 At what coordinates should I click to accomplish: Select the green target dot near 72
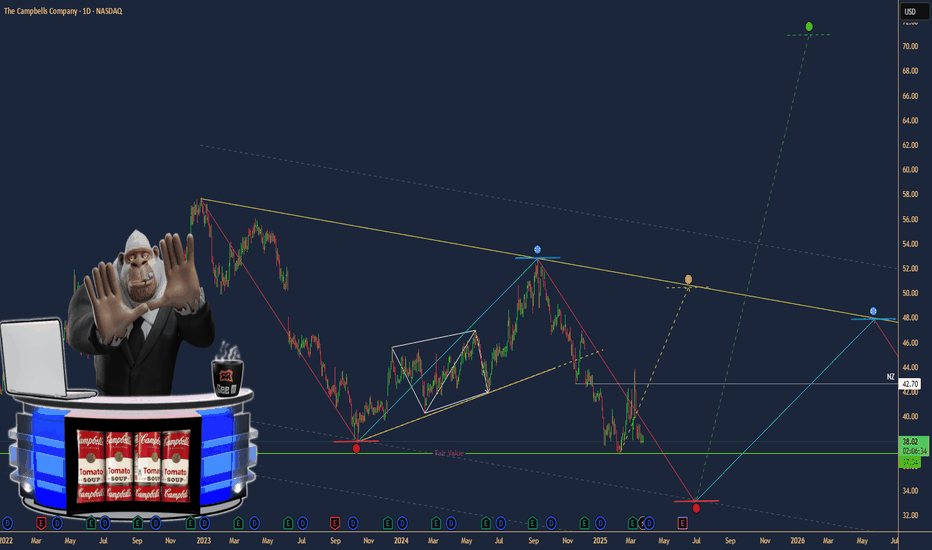(809, 26)
